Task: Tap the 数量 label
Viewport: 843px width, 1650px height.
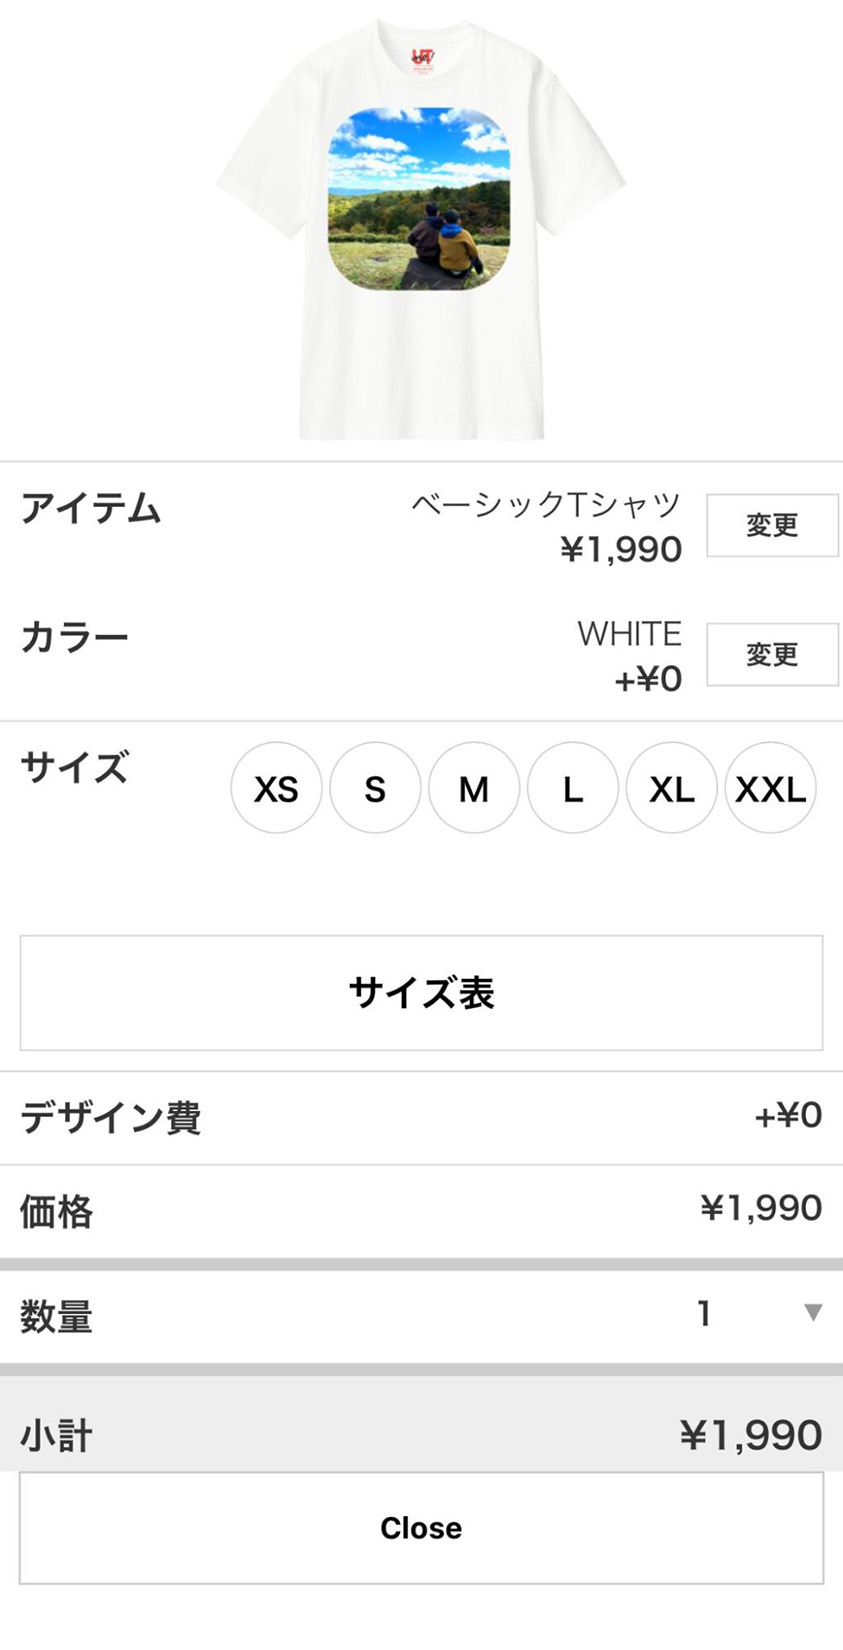Action: tap(57, 1316)
